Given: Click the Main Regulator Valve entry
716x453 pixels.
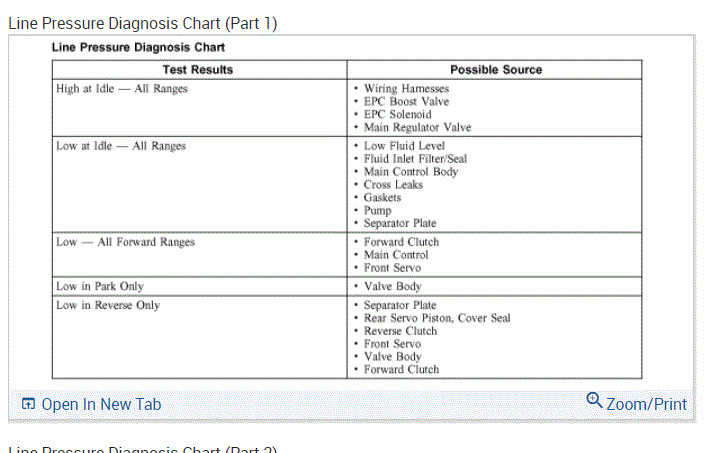Looking at the screenshot, I should (x=417, y=128).
